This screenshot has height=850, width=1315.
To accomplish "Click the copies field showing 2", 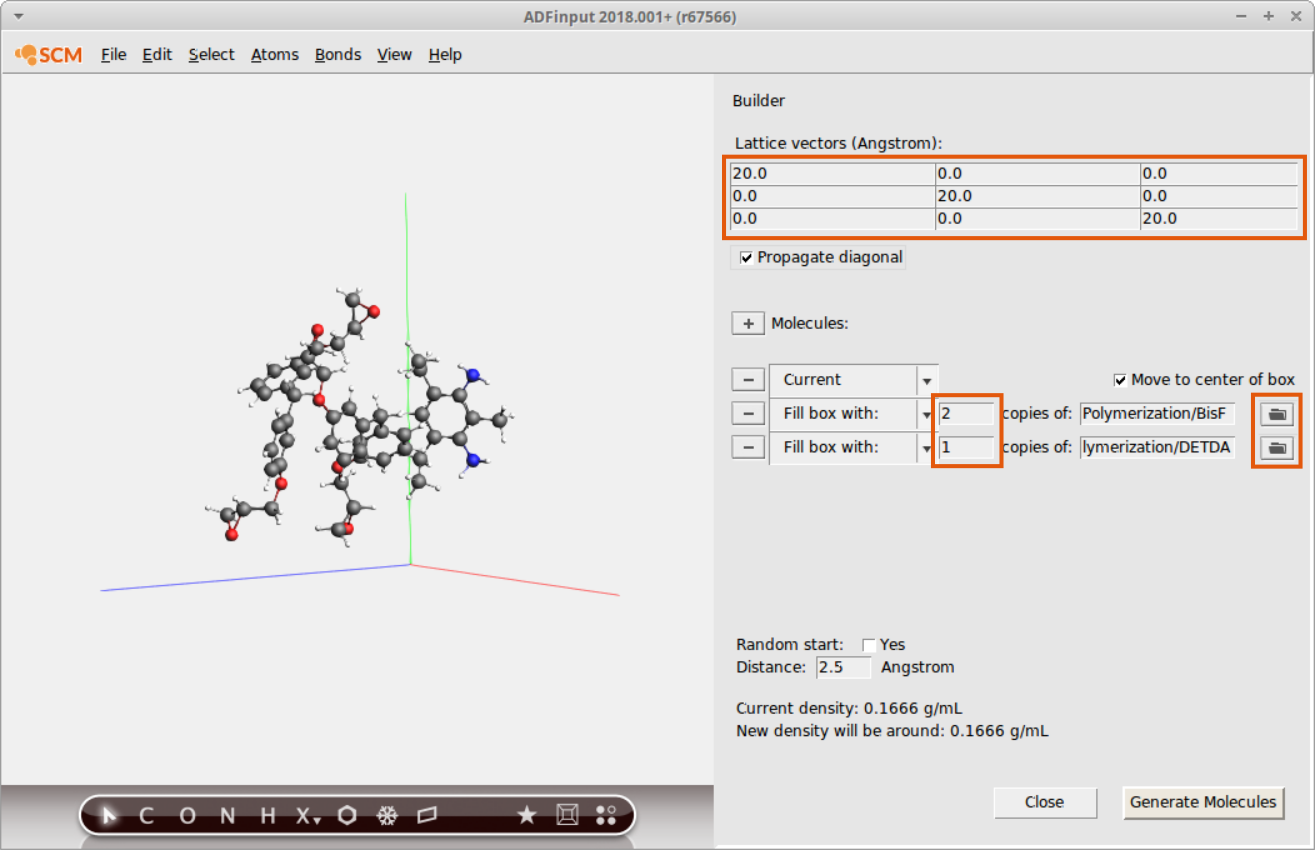I will (x=966, y=413).
